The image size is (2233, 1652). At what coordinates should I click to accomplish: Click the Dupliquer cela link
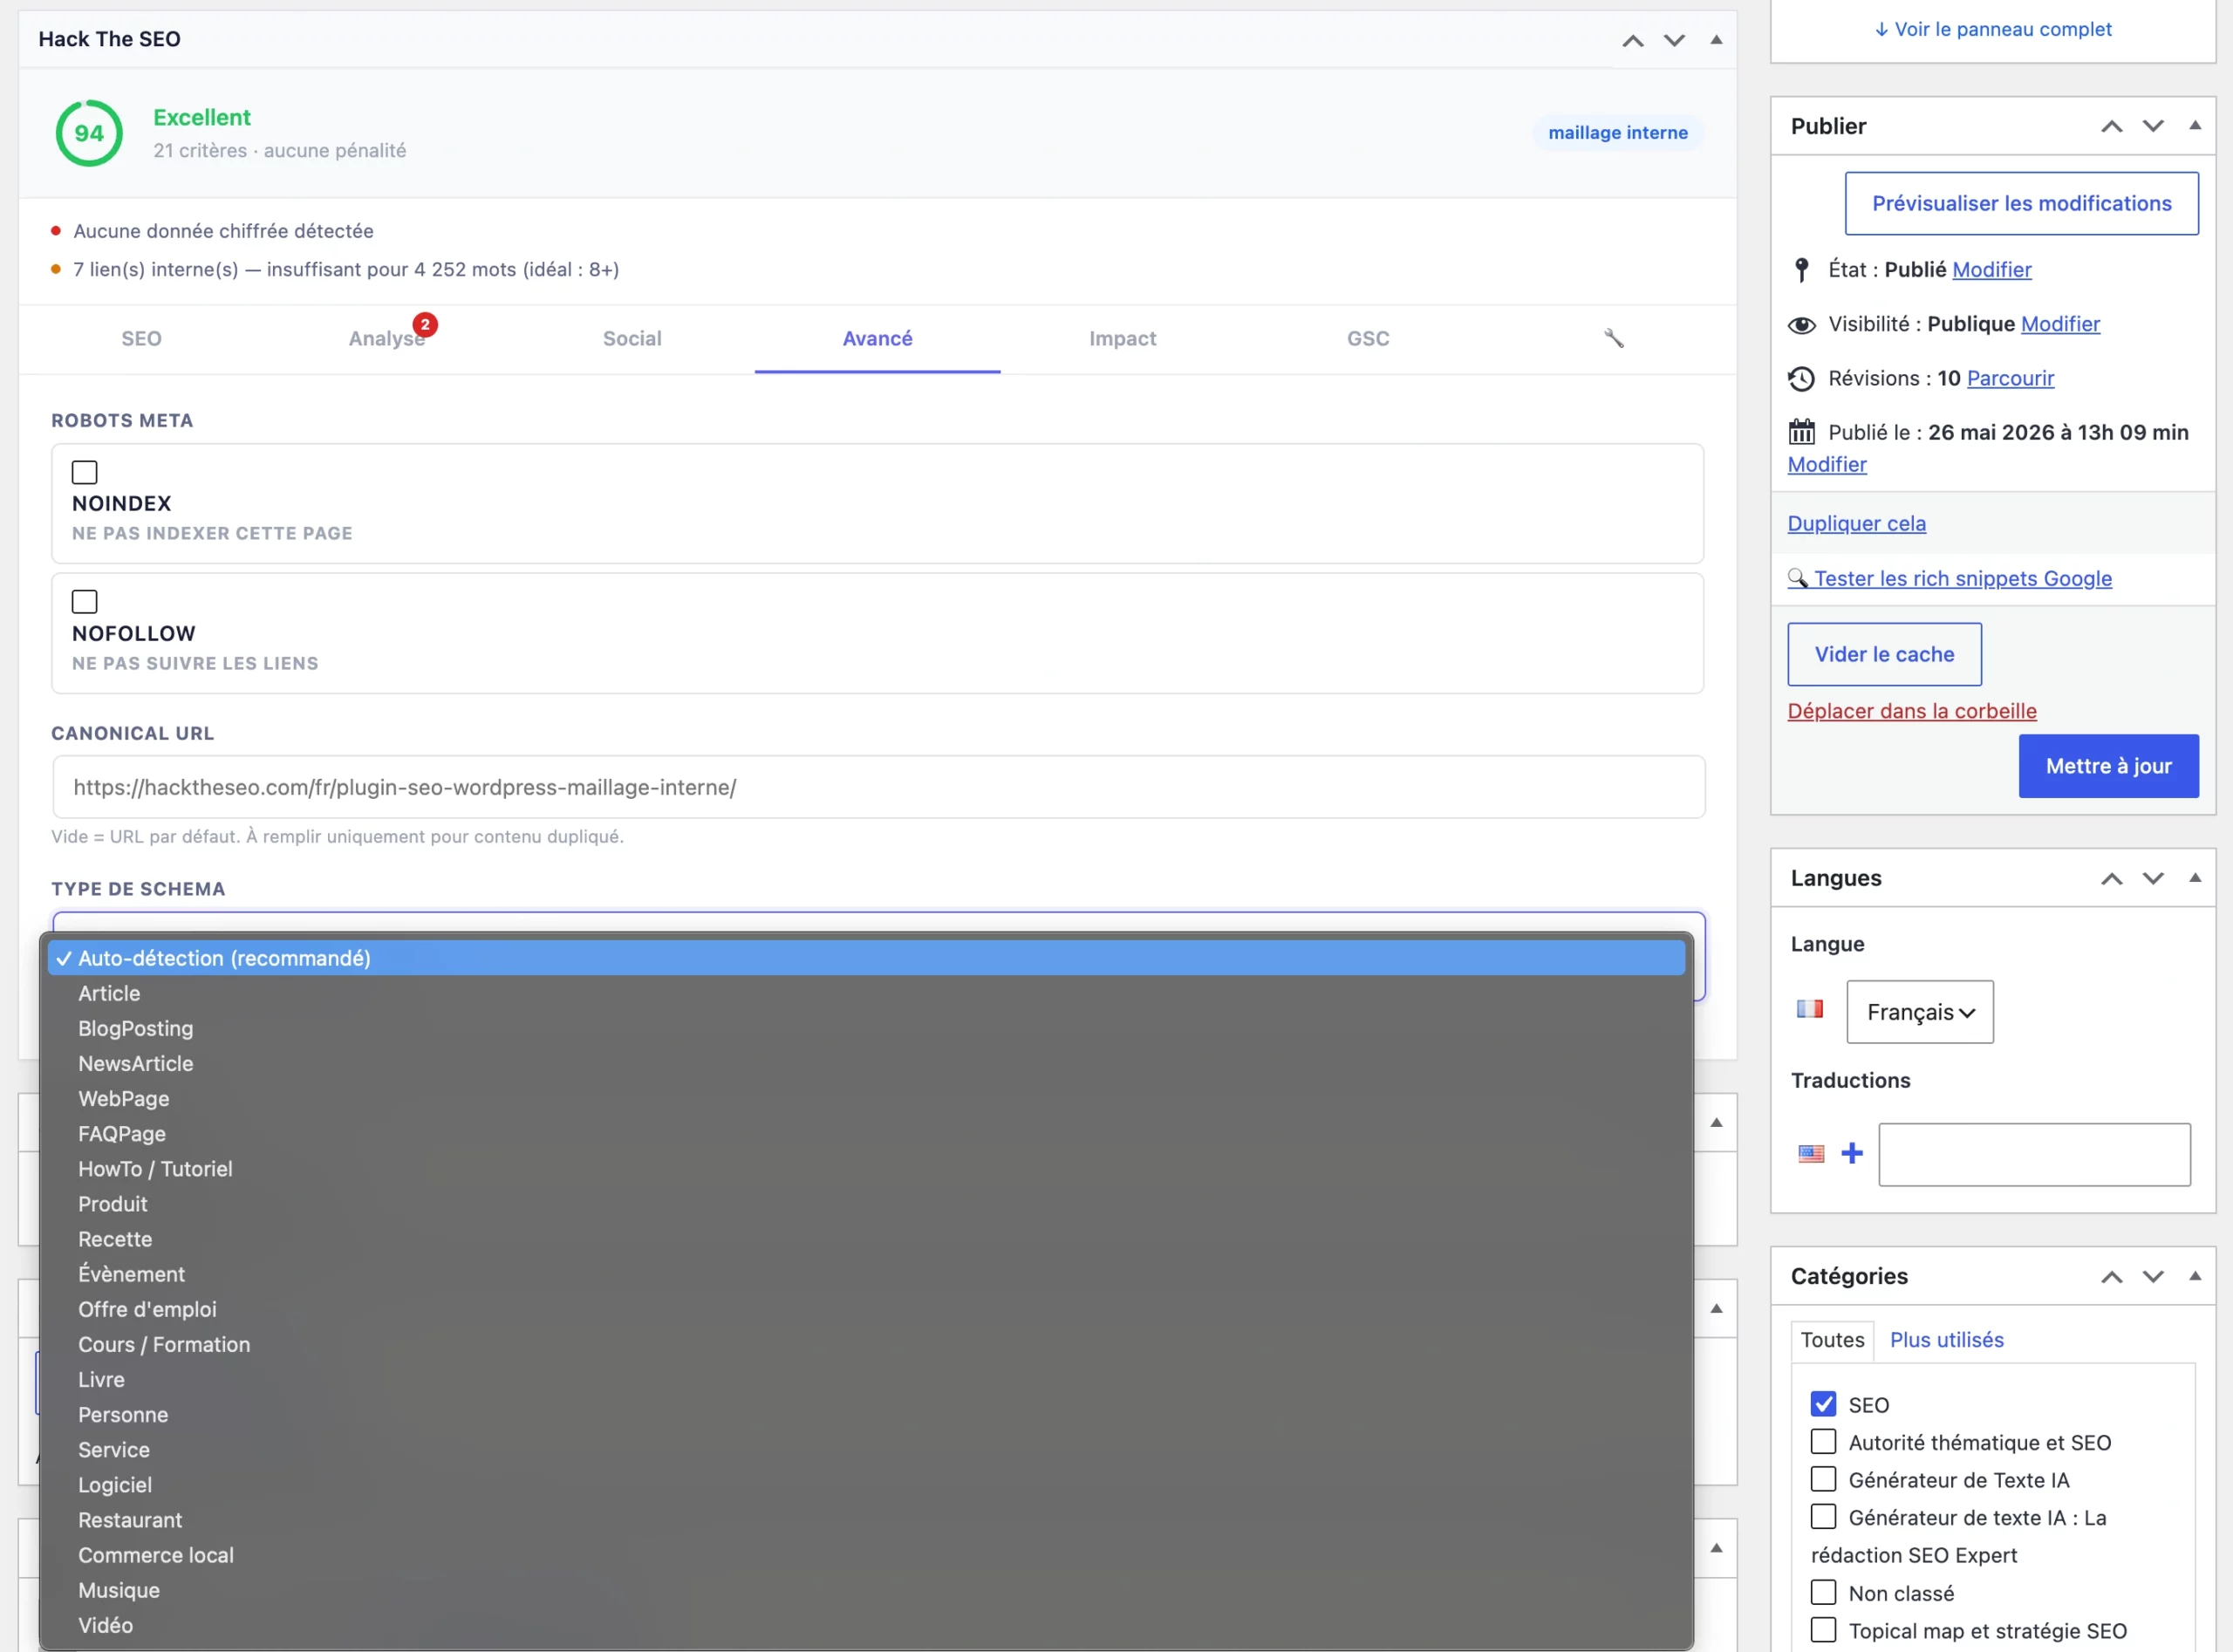pyautogui.click(x=1856, y=523)
